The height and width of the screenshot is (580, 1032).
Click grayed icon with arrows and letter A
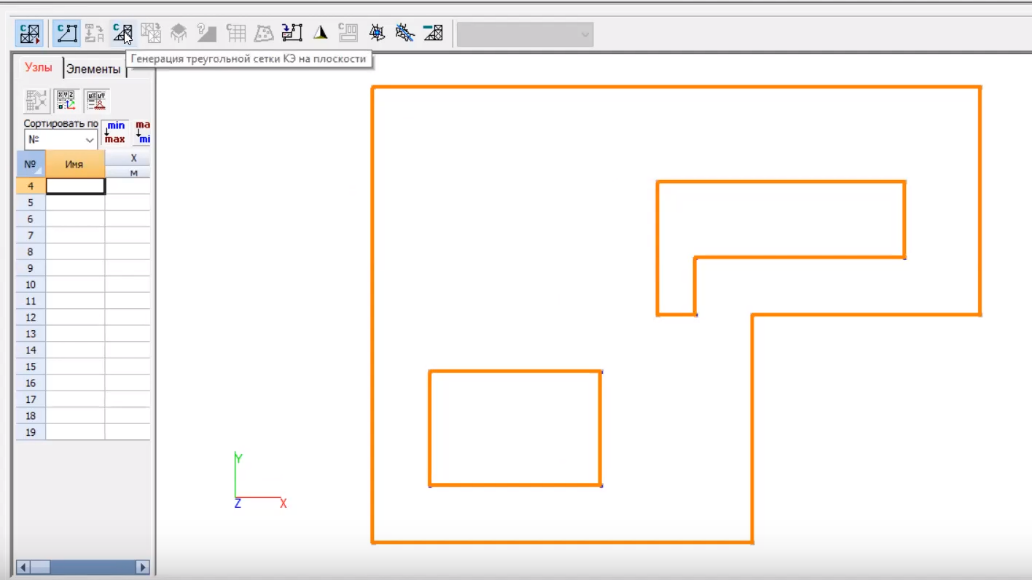click(x=94, y=33)
